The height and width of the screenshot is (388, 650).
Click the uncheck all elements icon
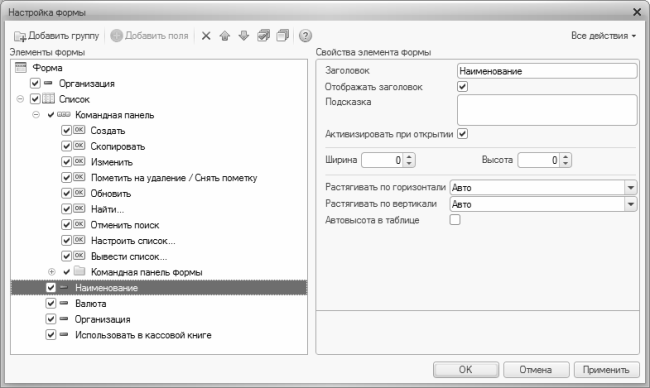coord(282,36)
